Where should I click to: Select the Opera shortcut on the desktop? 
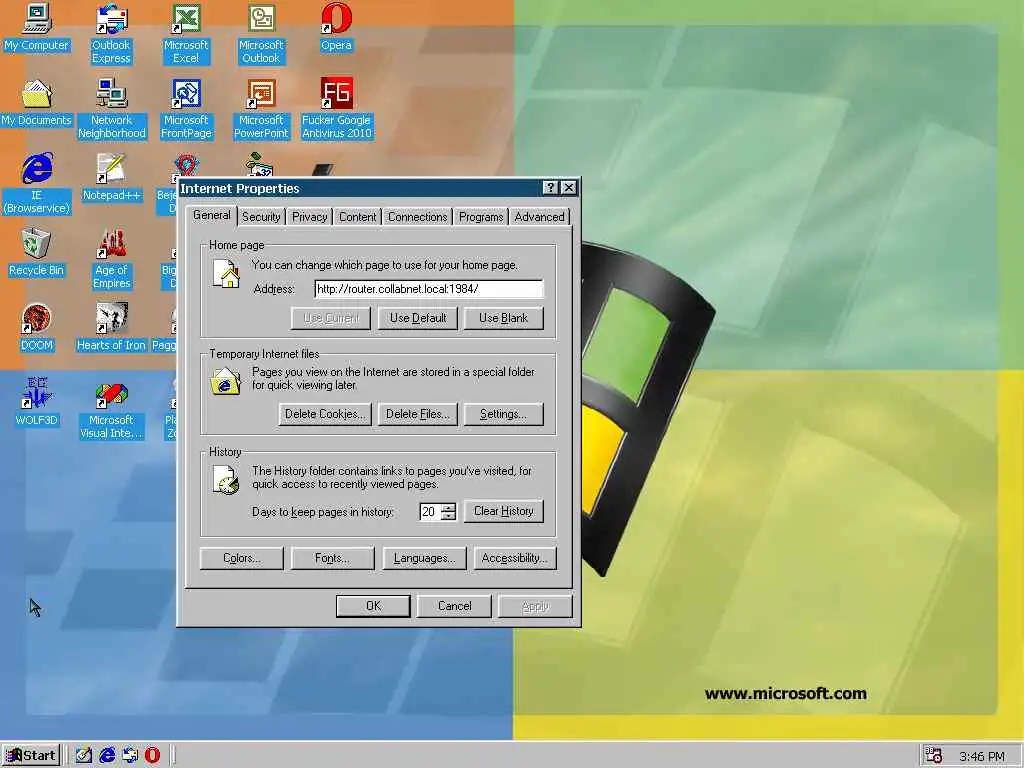[x=336, y=27]
